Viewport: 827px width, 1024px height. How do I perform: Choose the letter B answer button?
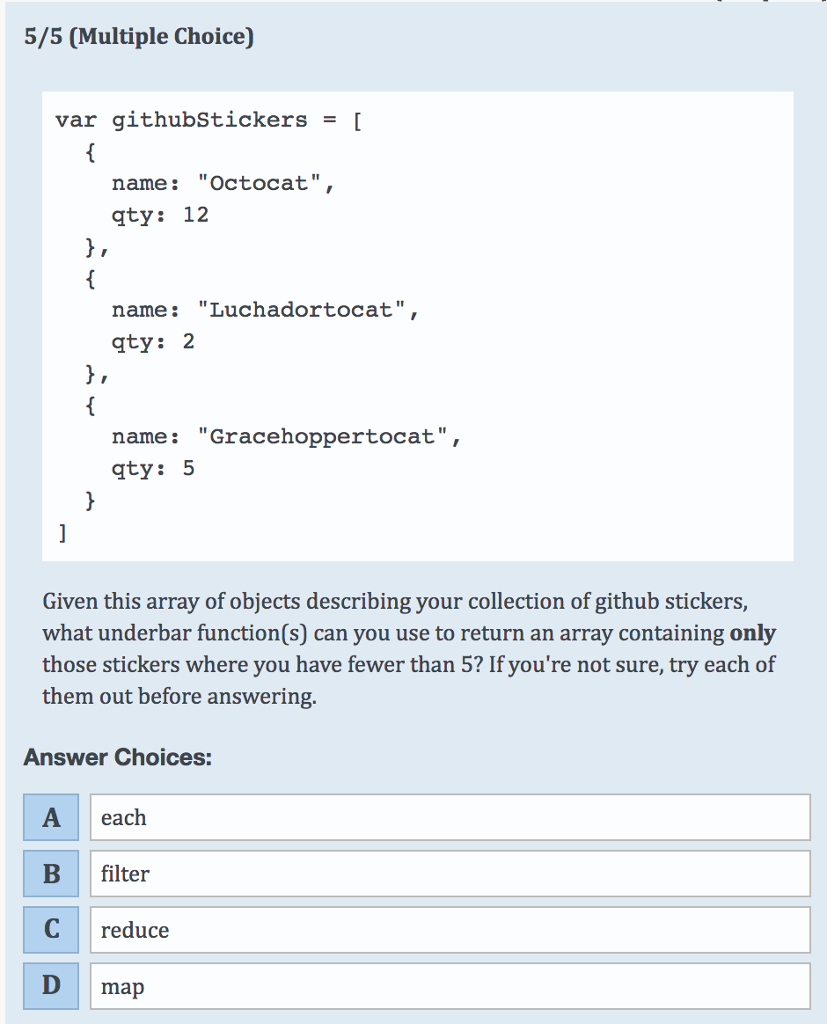click(52, 874)
